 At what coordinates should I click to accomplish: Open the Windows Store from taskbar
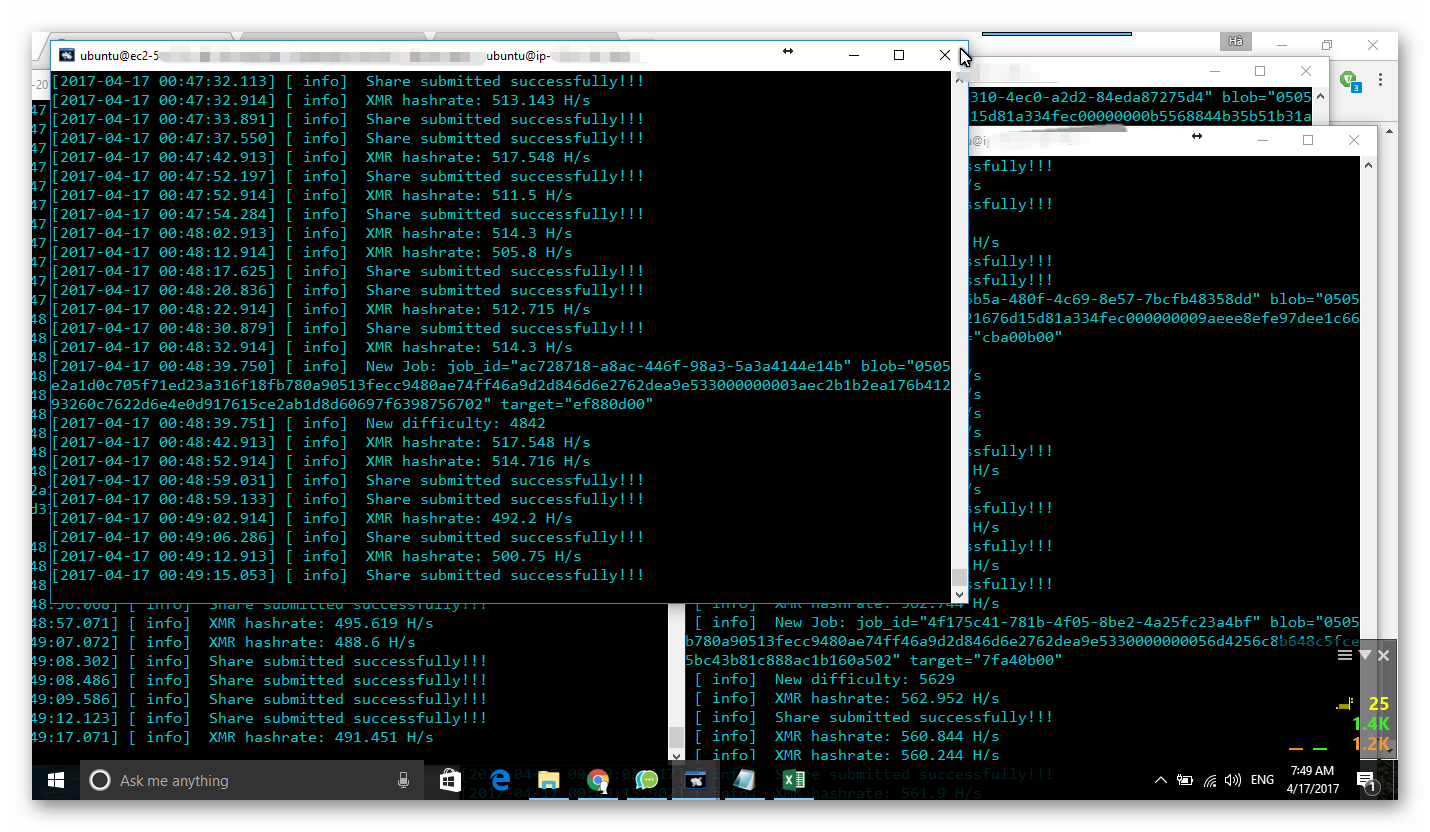click(450, 780)
